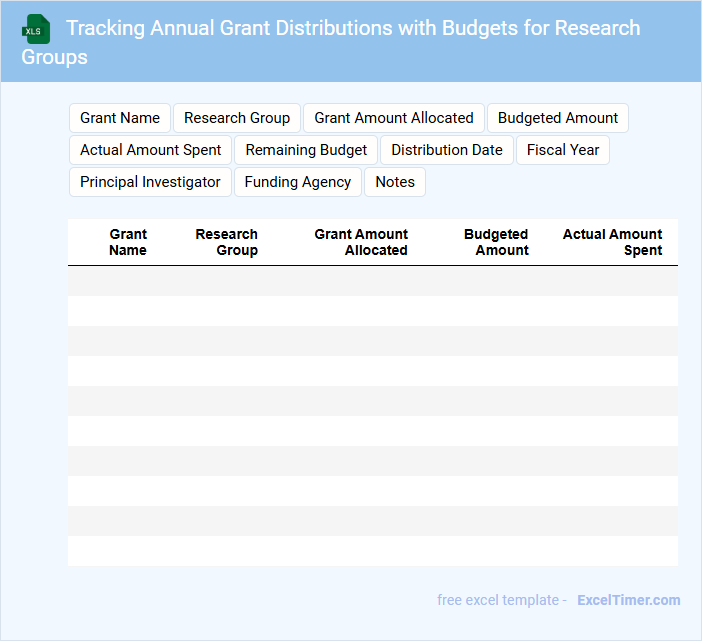
Task: Select the Notes tag
Action: coord(395,182)
